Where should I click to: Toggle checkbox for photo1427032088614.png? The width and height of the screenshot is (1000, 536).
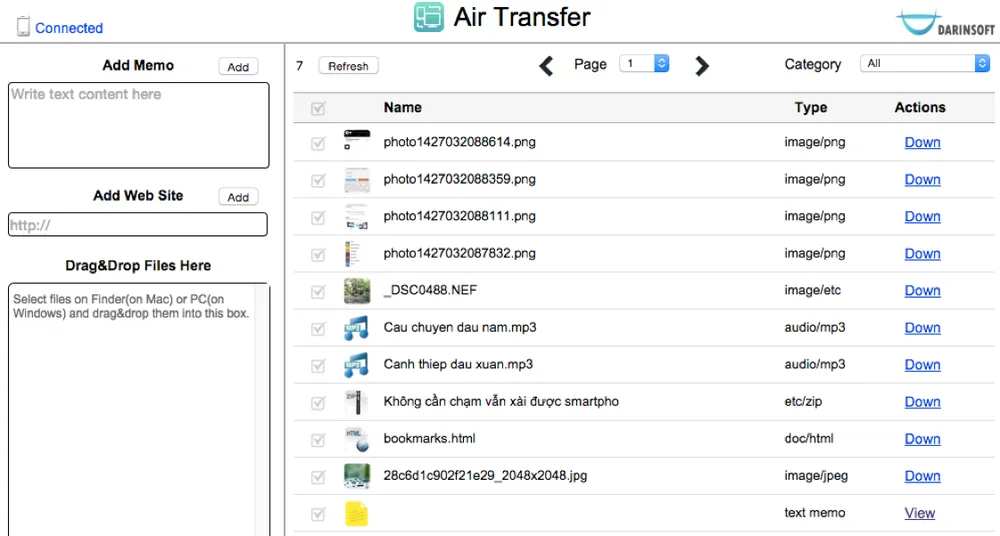click(318, 143)
